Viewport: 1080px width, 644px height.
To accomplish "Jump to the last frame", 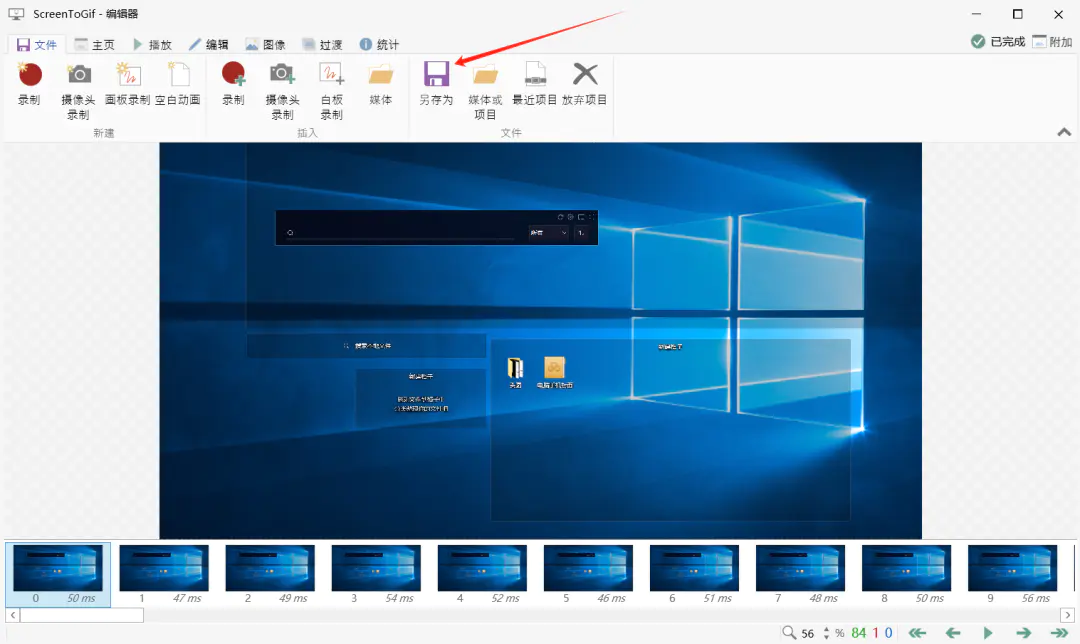I will (1059, 633).
